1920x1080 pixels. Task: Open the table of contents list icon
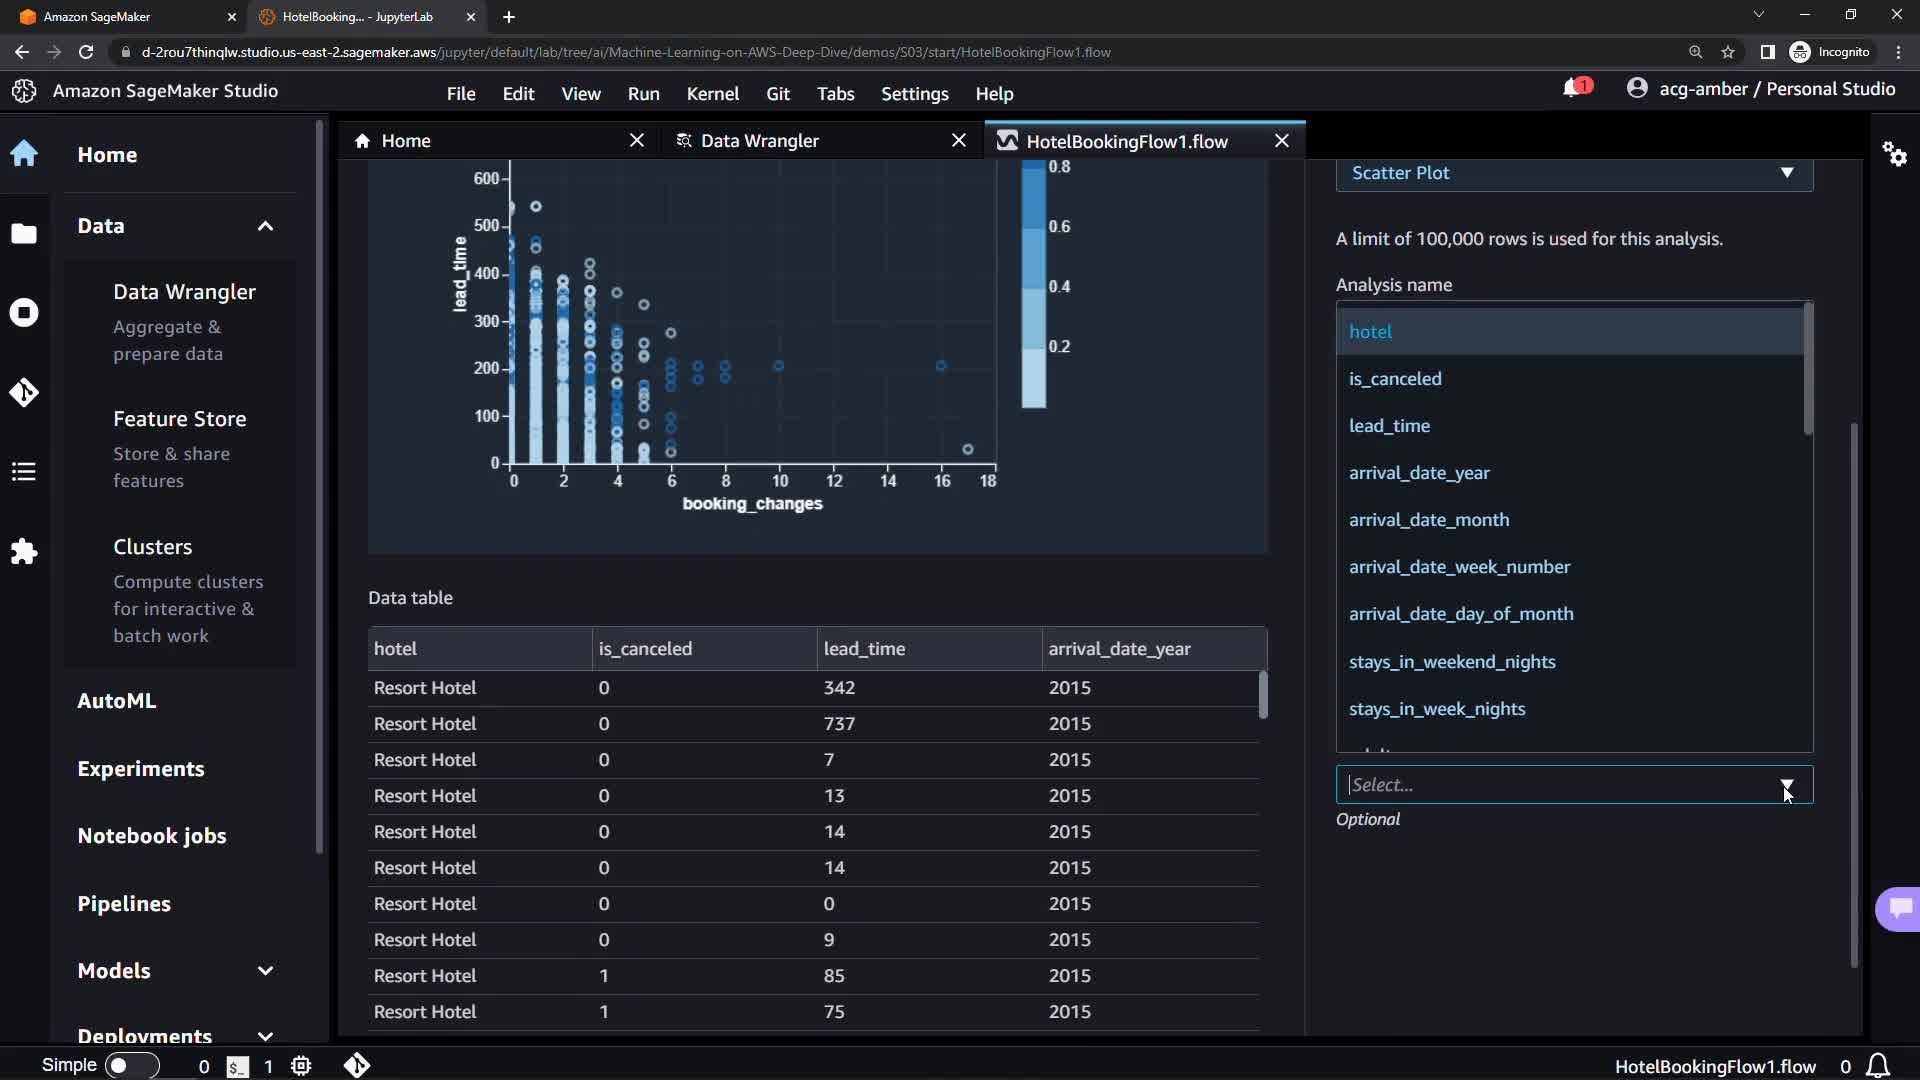24,471
